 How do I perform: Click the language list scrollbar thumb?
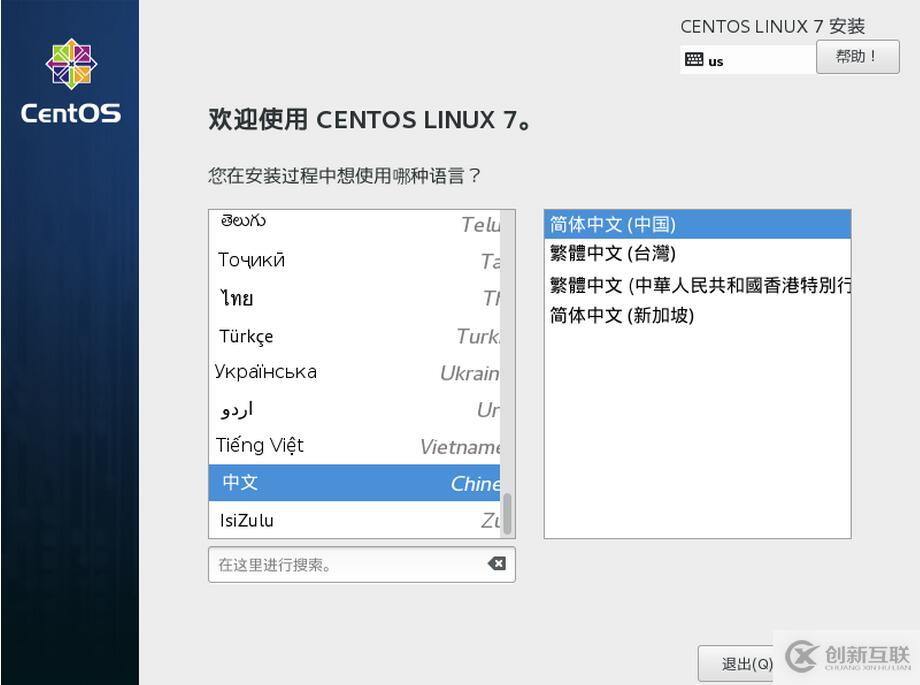507,514
